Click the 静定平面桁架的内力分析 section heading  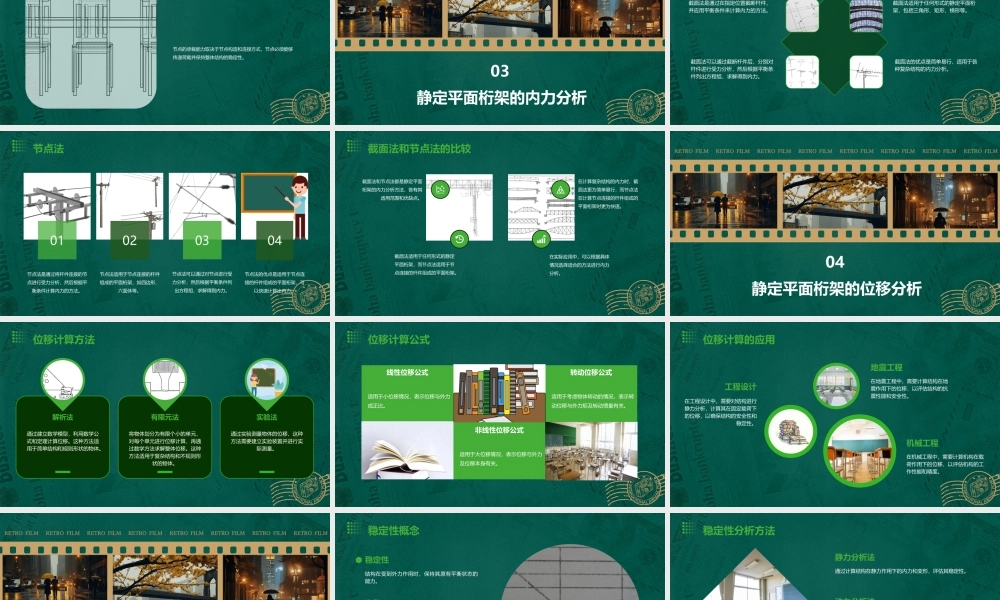(501, 98)
